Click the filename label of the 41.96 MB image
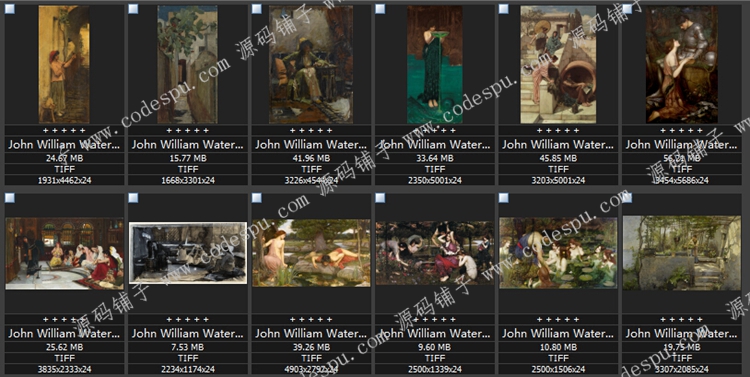This screenshot has height=377, width=750. pyautogui.click(x=311, y=144)
